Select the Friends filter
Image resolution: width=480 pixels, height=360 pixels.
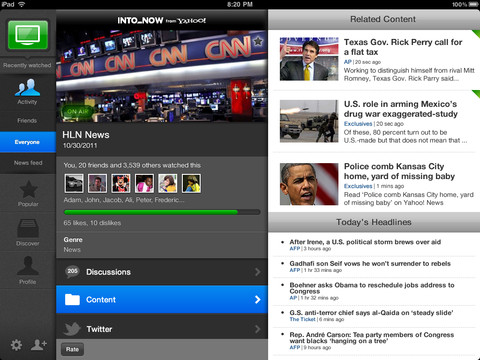28,121
